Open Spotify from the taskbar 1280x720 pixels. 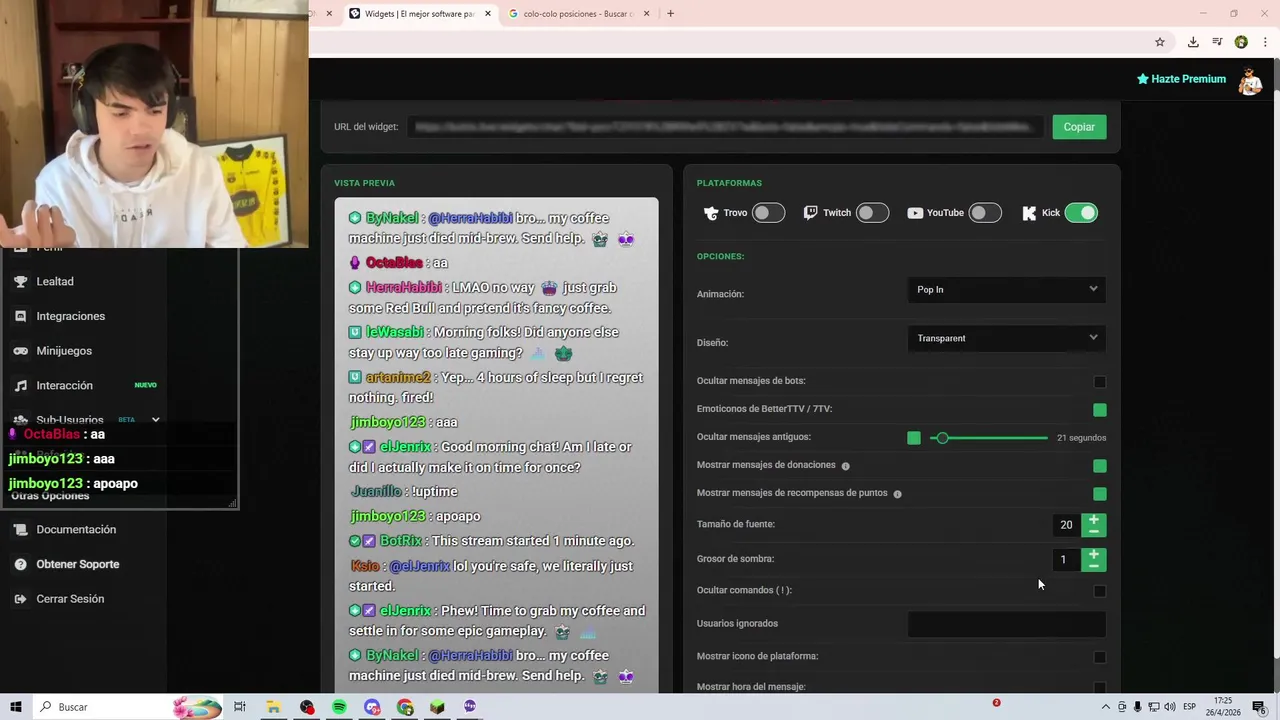(339, 707)
